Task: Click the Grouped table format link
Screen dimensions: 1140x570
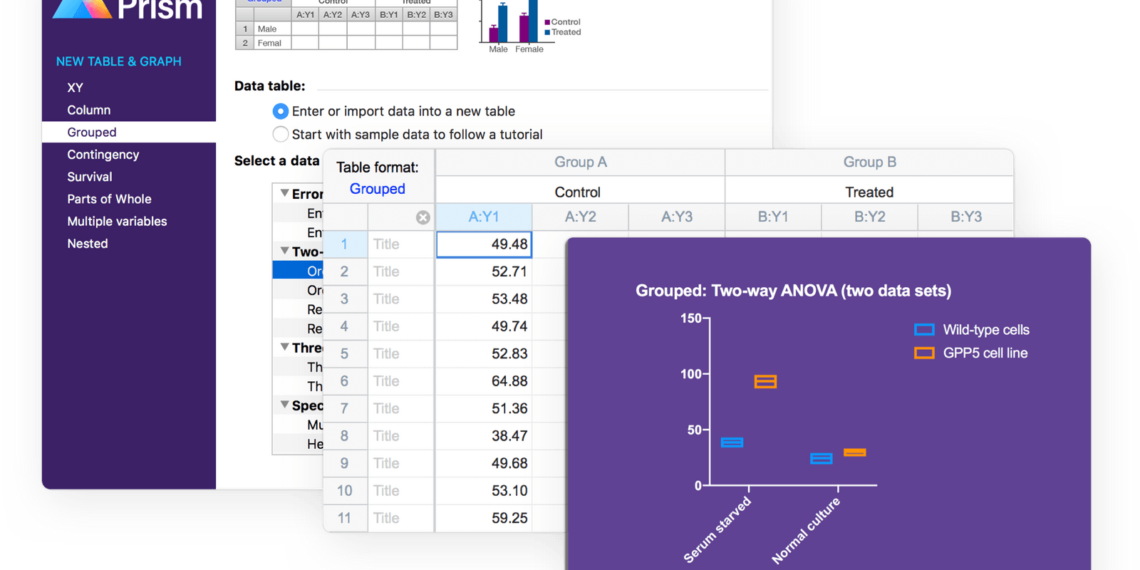Action: [377, 189]
